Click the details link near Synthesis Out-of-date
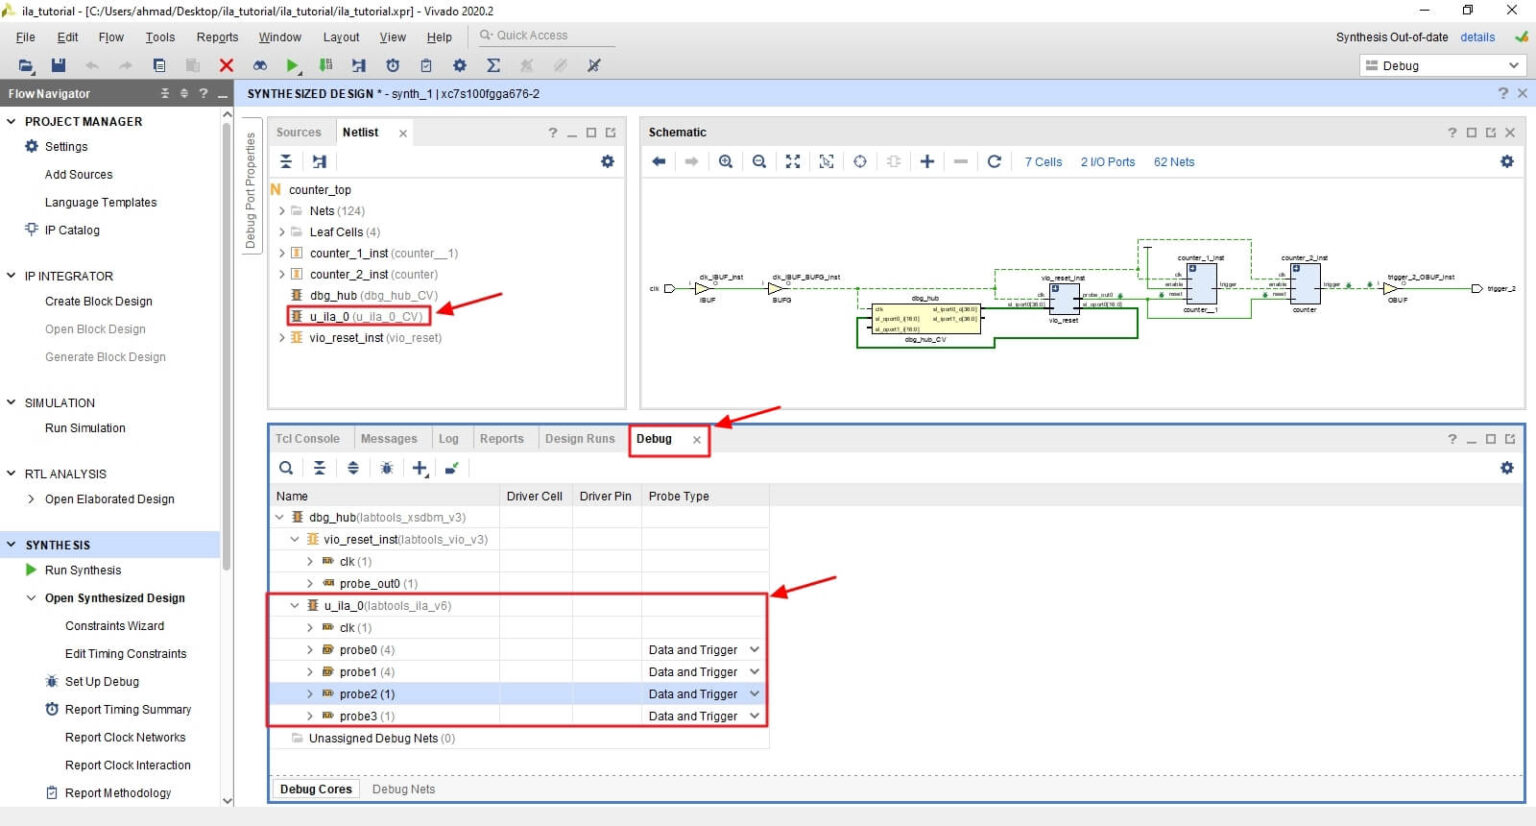 (x=1477, y=37)
